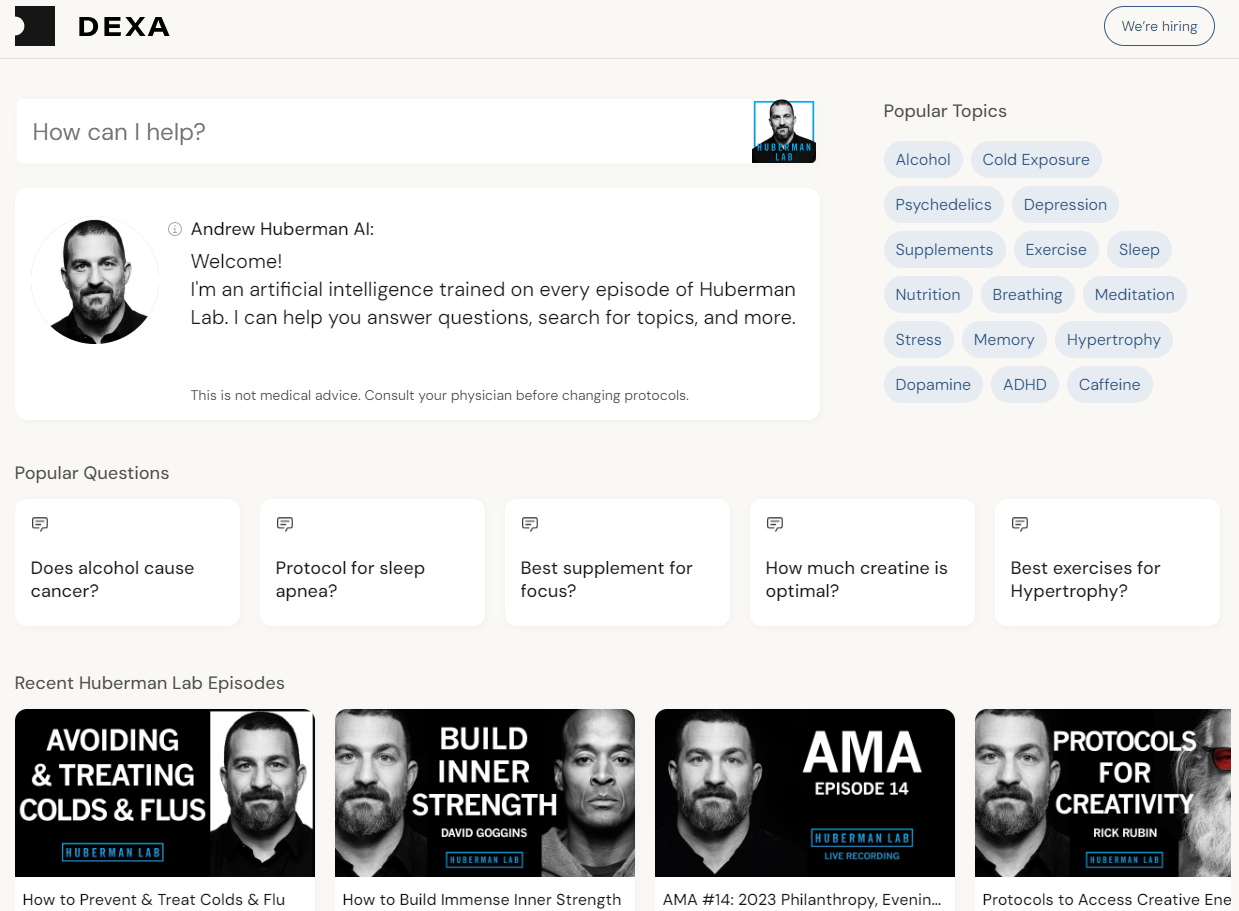Click the 'AMA #14: 2023 Philanthropy' episode title
This screenshot has height=911, width=1239.
[802, 900]
